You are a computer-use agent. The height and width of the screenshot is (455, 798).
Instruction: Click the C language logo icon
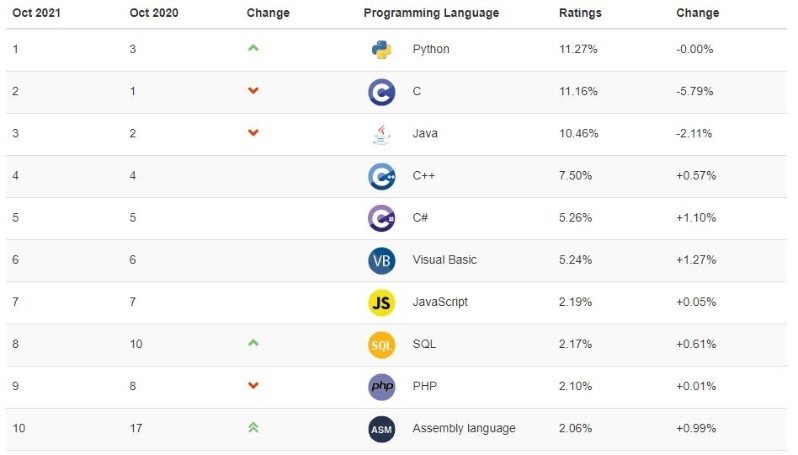[381, 92]
